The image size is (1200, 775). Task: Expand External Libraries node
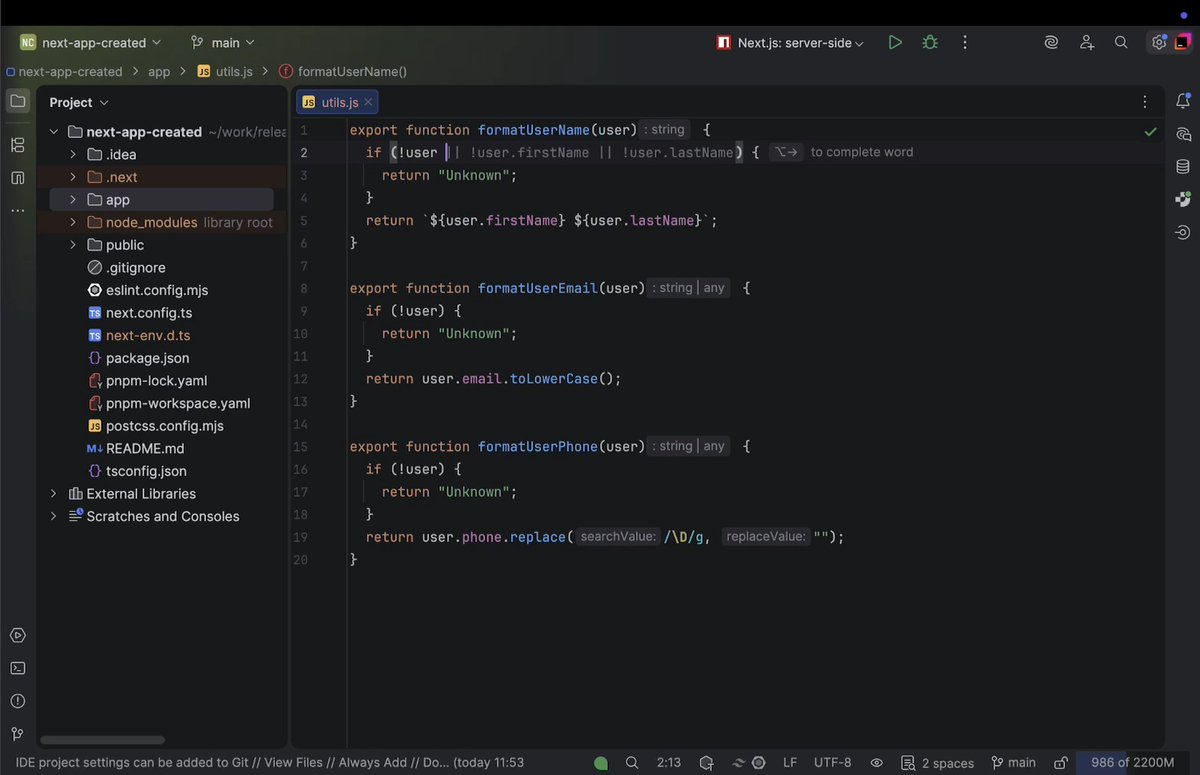pos(54,494)
